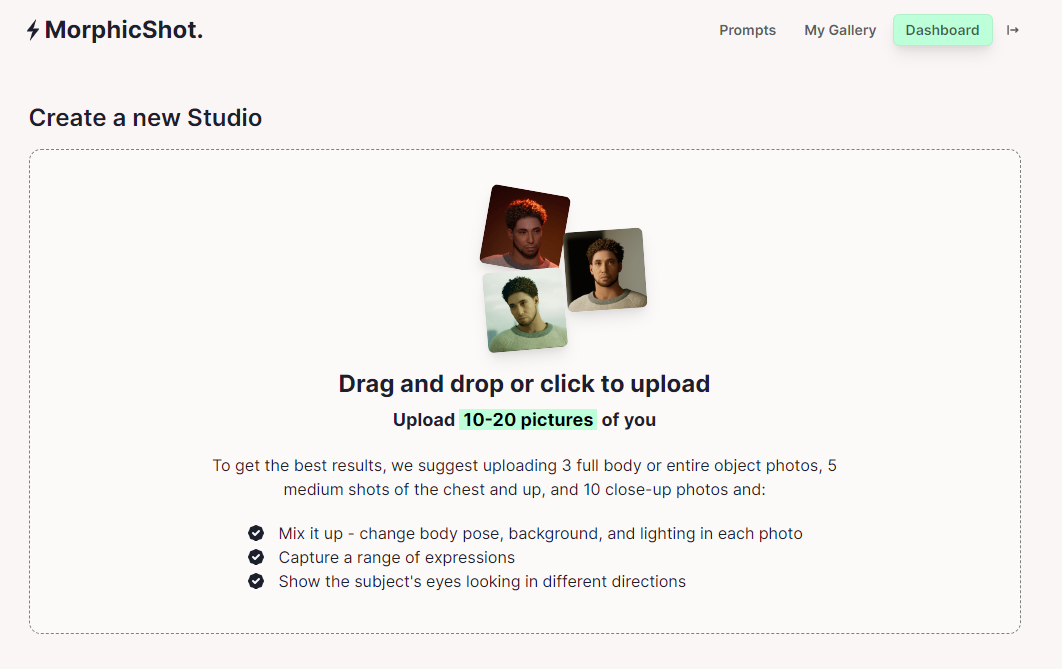1062x669 pixels.
Task: Click the checkmark icon beside Capture a range
Action: [256, 557]
